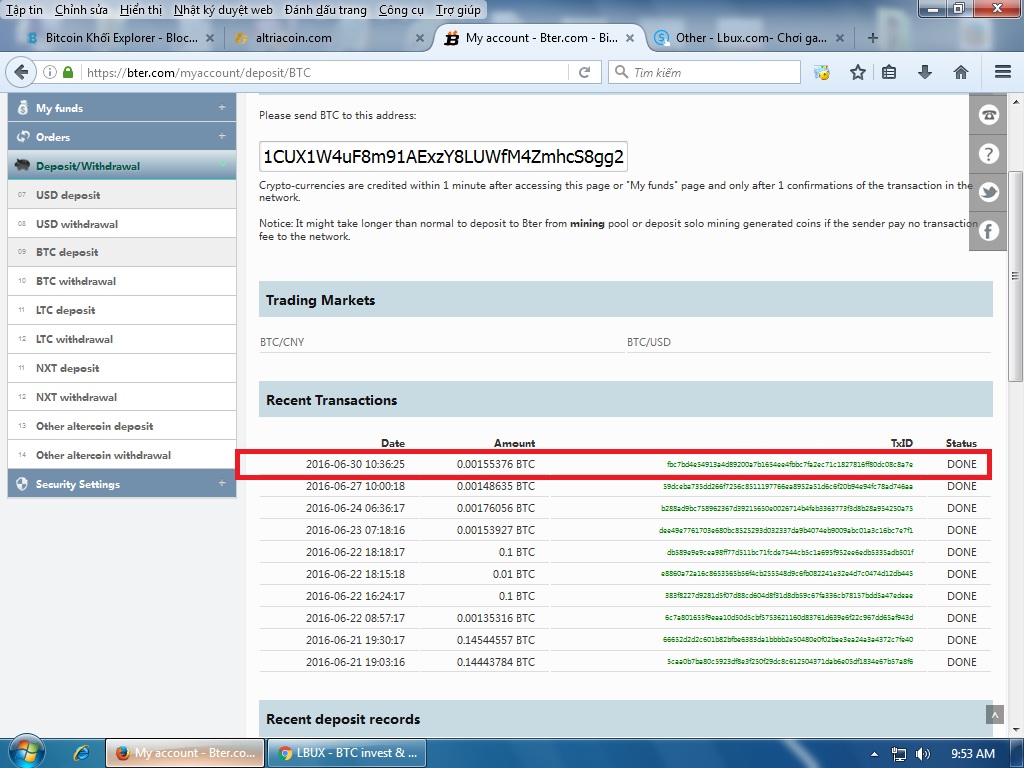1024x768 pixels.
Task: Click the URL address bar
Action: click(x=325, y=72)
